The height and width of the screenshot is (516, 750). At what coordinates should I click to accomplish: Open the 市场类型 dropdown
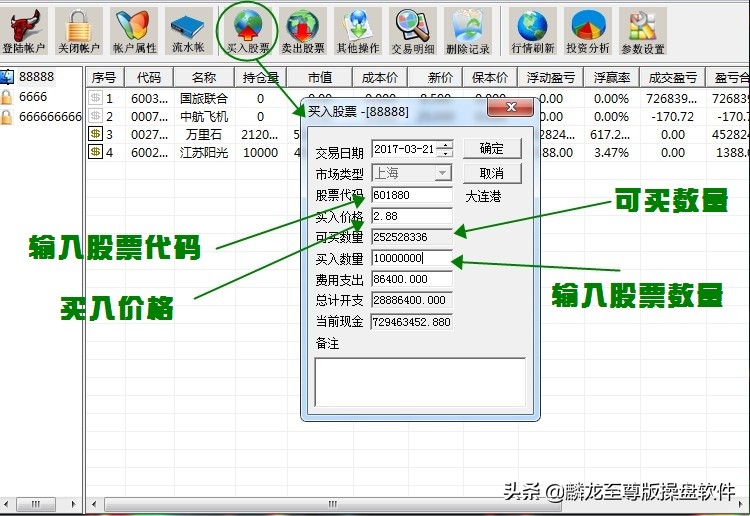[443, 173]
